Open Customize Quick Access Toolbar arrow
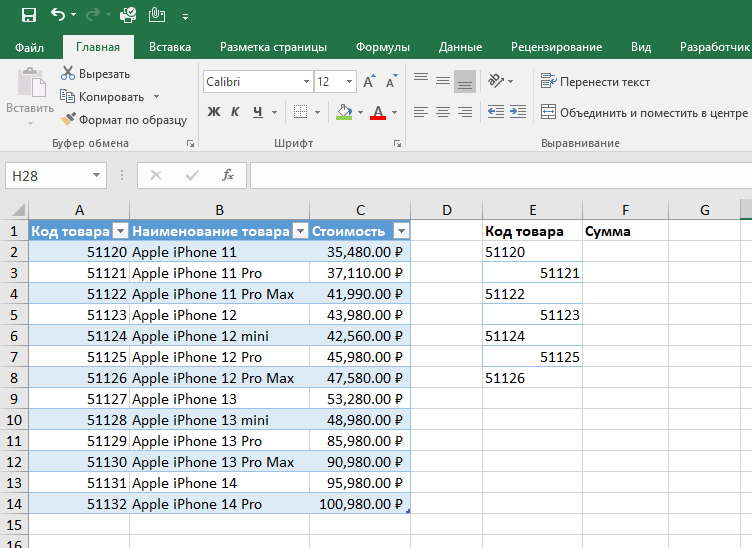Image resolution: width=752 pixels, height=548 pixels. [185, 17]
